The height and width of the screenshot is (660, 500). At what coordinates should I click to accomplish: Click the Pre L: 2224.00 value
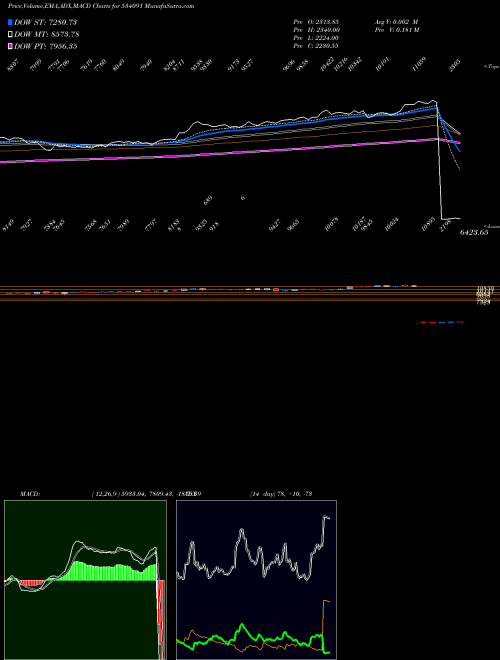(x=316, y=38)
